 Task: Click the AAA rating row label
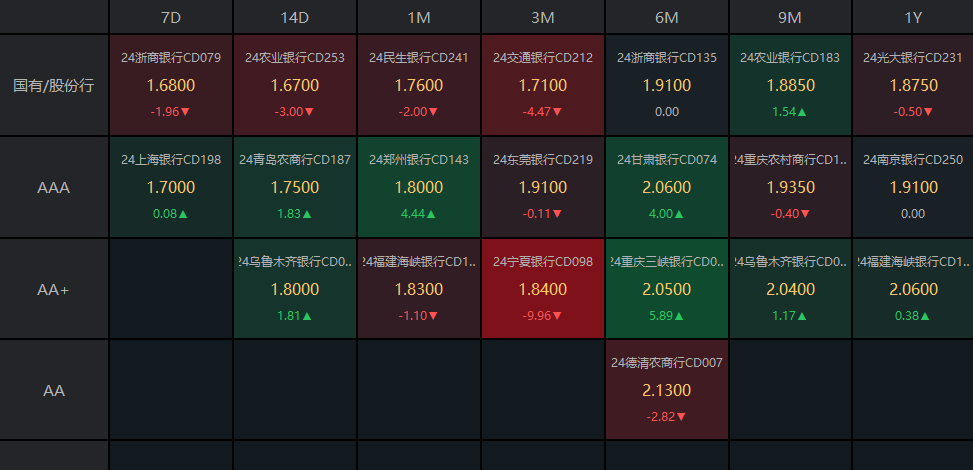point(54,187)
